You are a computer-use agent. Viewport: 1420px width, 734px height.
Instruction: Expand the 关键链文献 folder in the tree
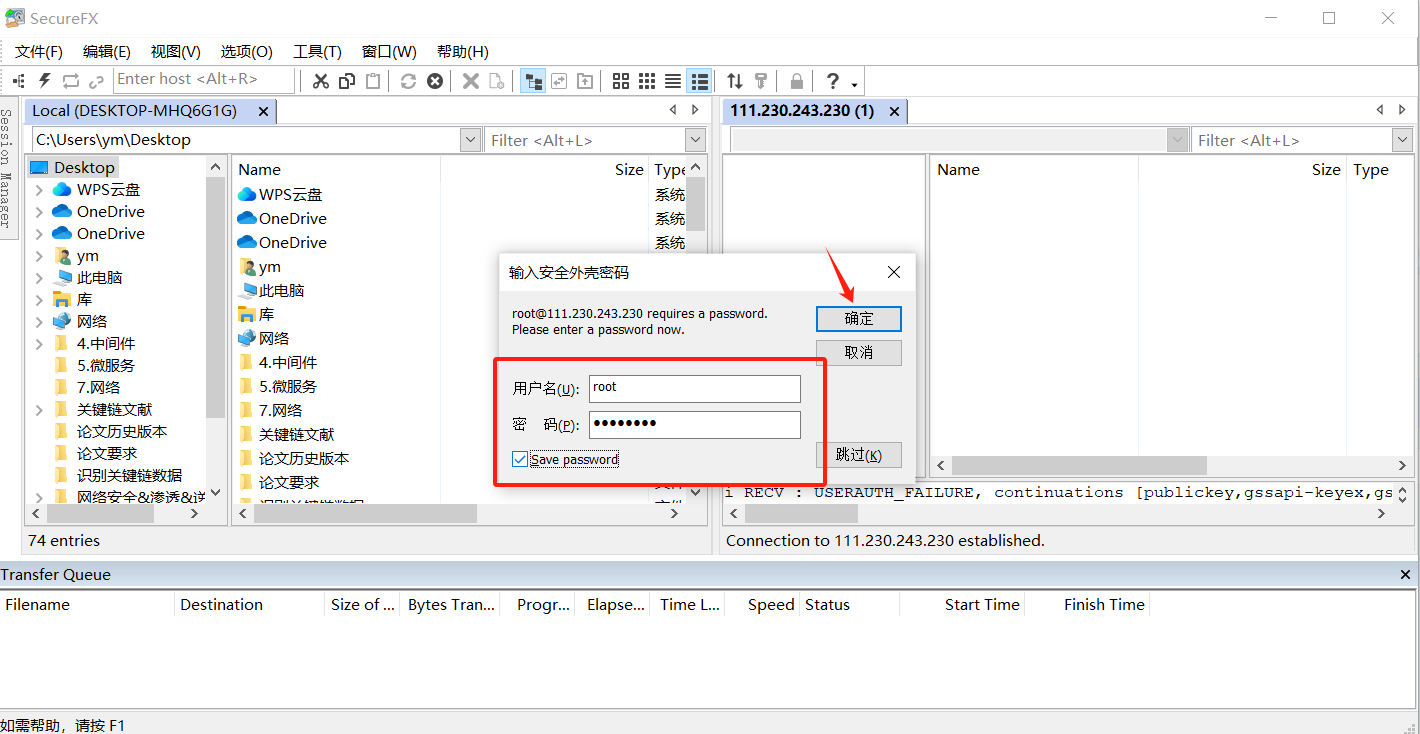(x=38, y=409)
